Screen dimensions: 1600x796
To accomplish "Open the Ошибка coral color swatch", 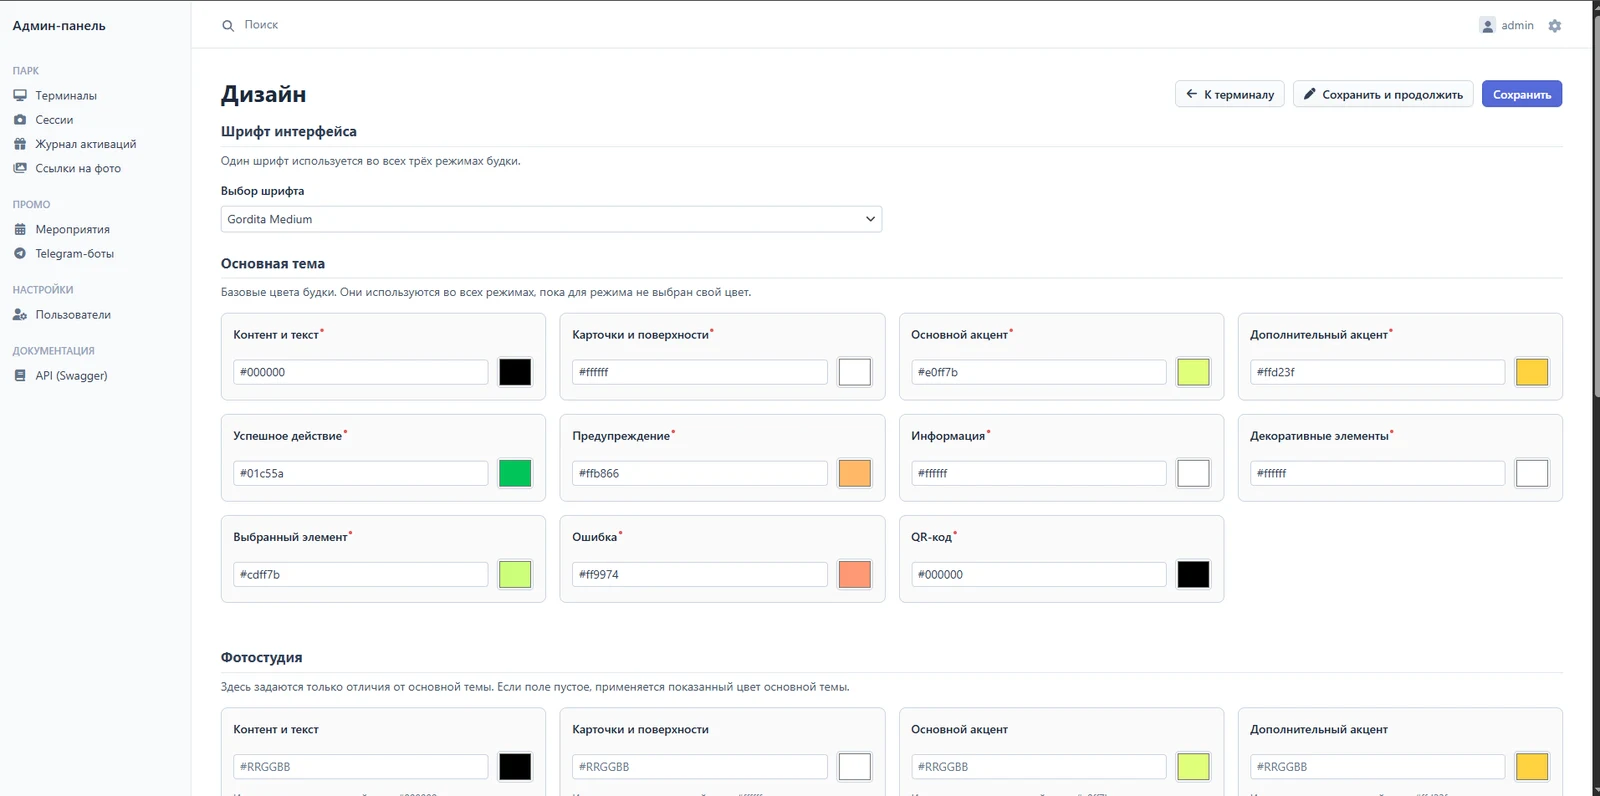I will (854, 574).
